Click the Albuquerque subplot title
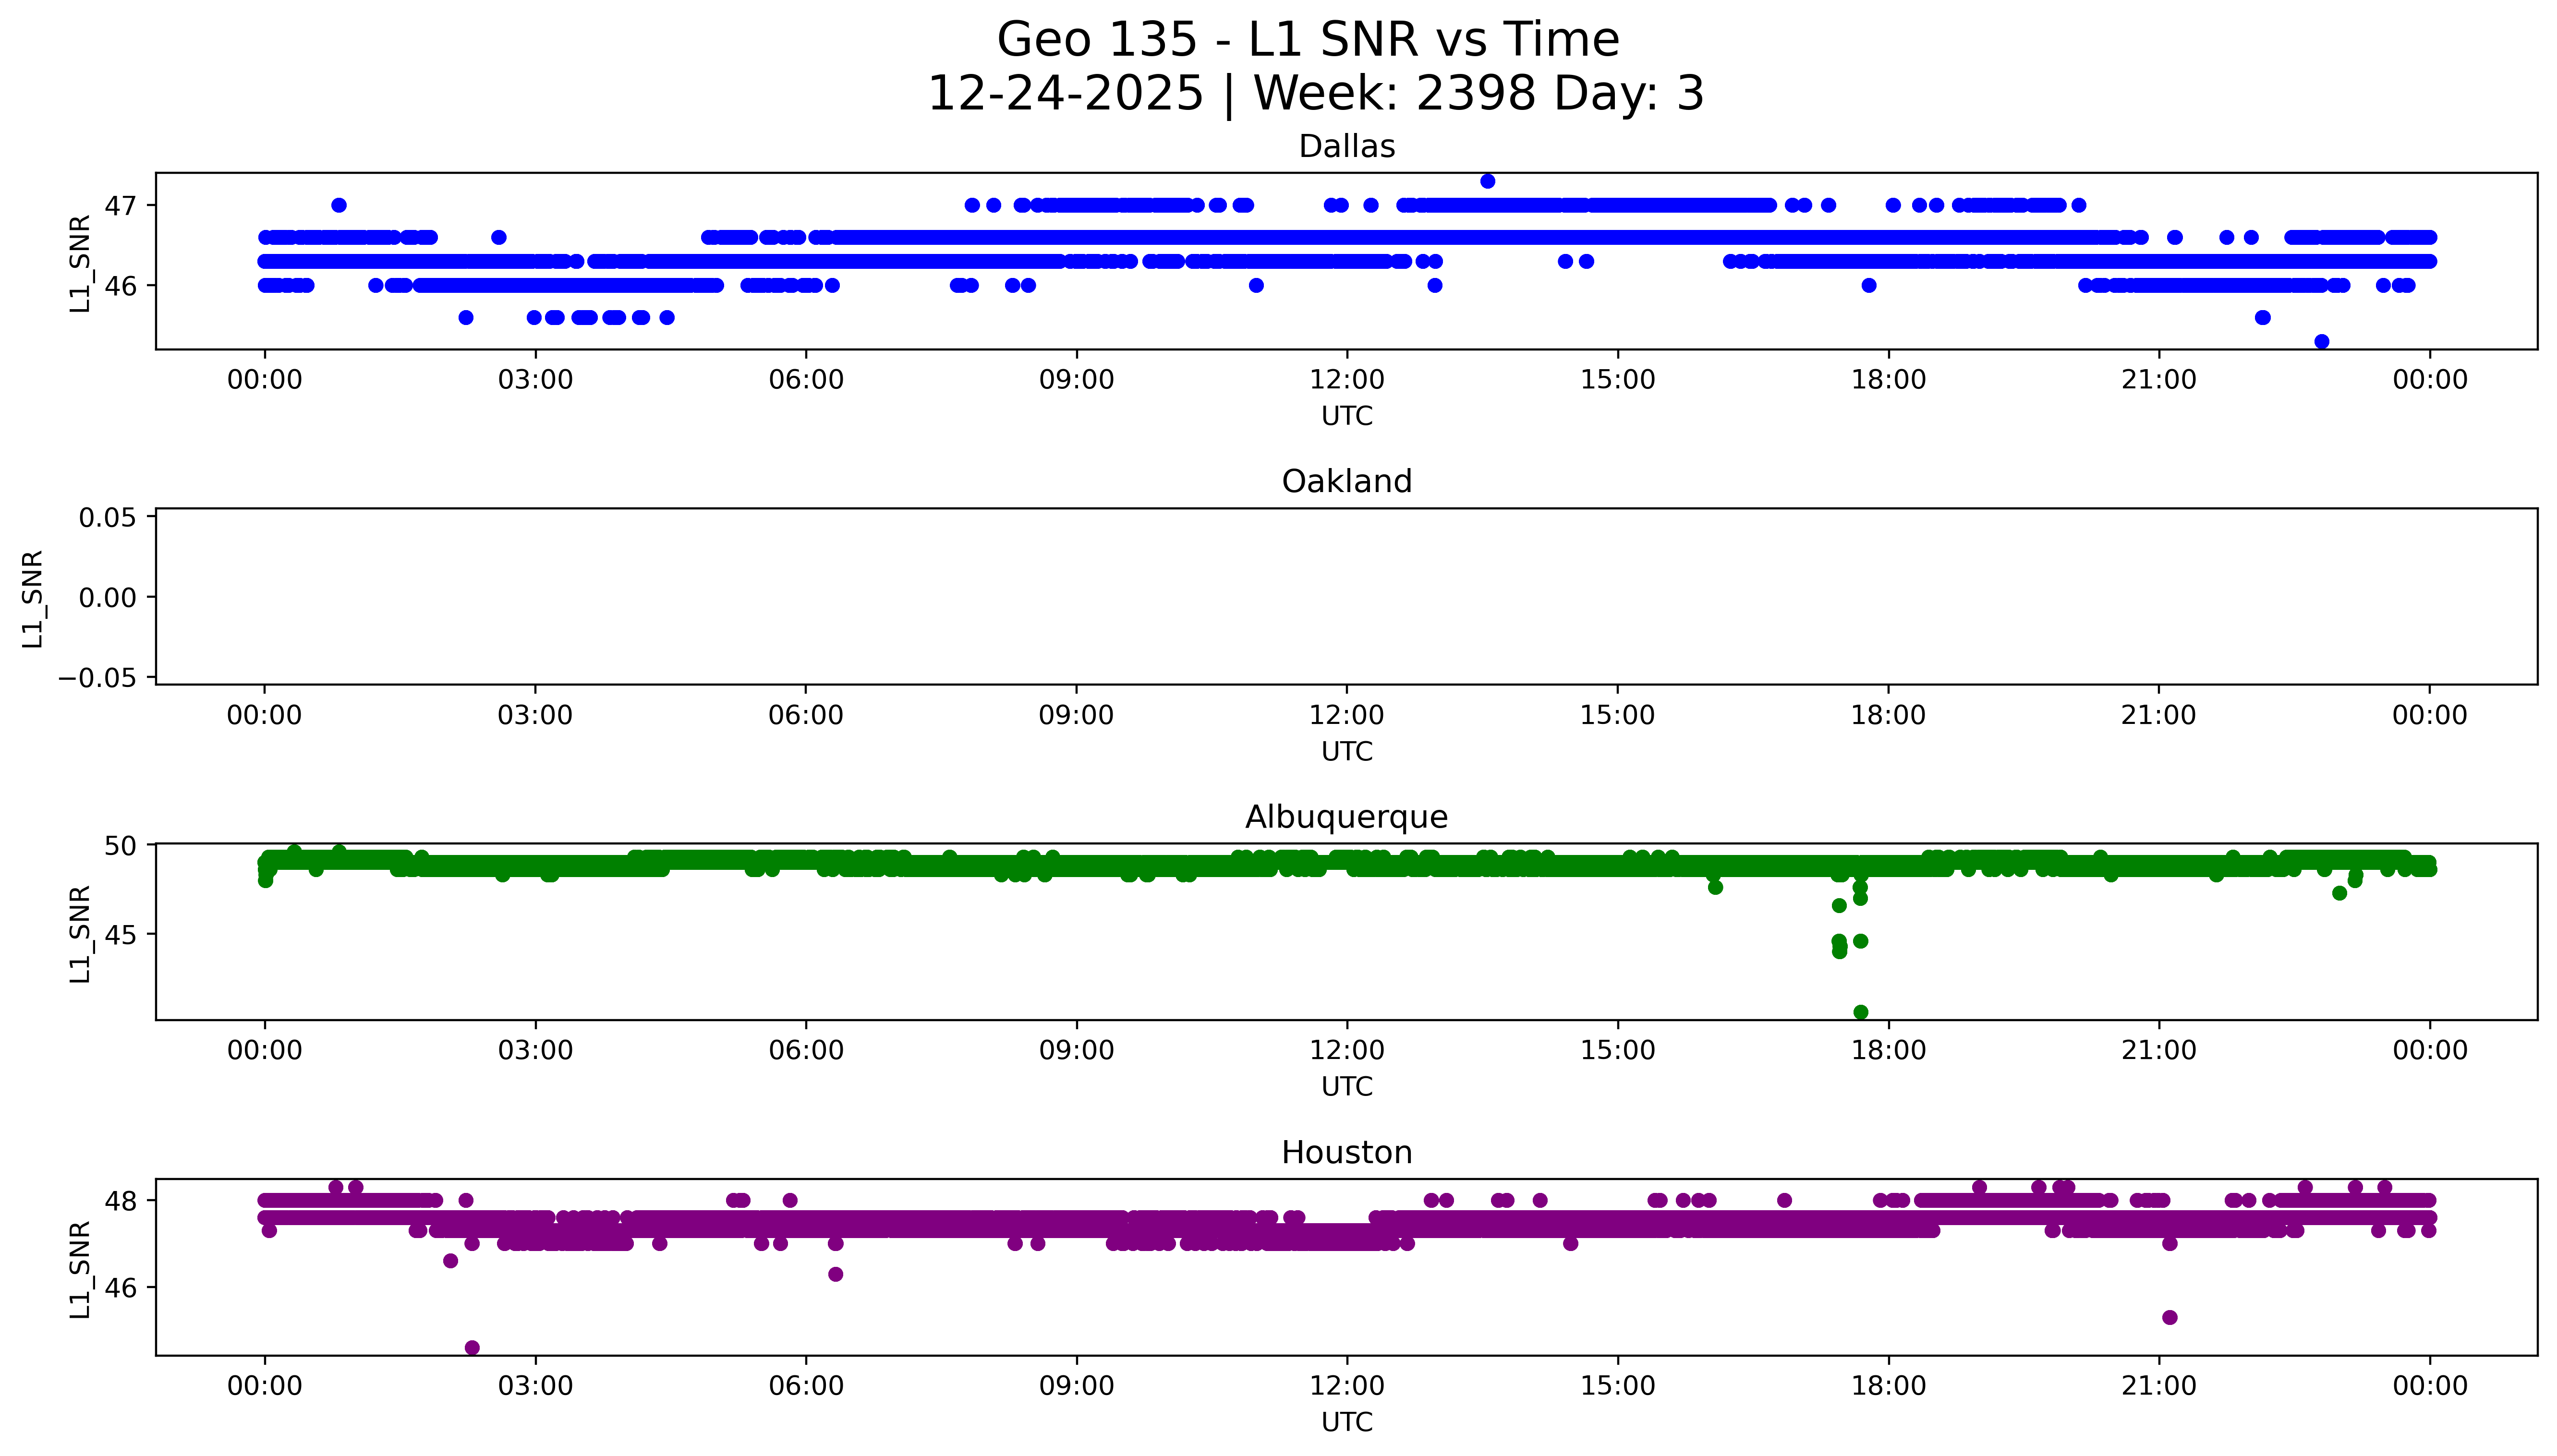This screenshot has height=1456, width=2557. pyautogui.click(x=1346, y=818)
